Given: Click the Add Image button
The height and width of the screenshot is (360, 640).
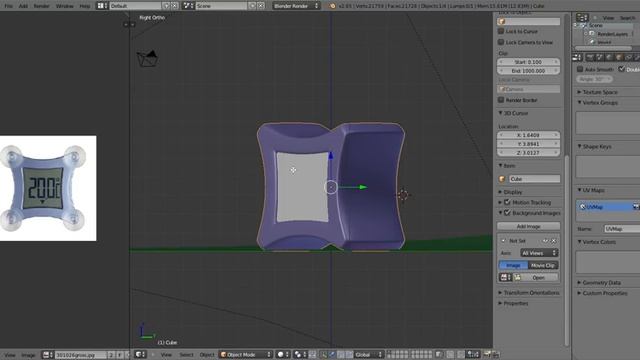Looking at the screenshot, I should pos(529,226).
